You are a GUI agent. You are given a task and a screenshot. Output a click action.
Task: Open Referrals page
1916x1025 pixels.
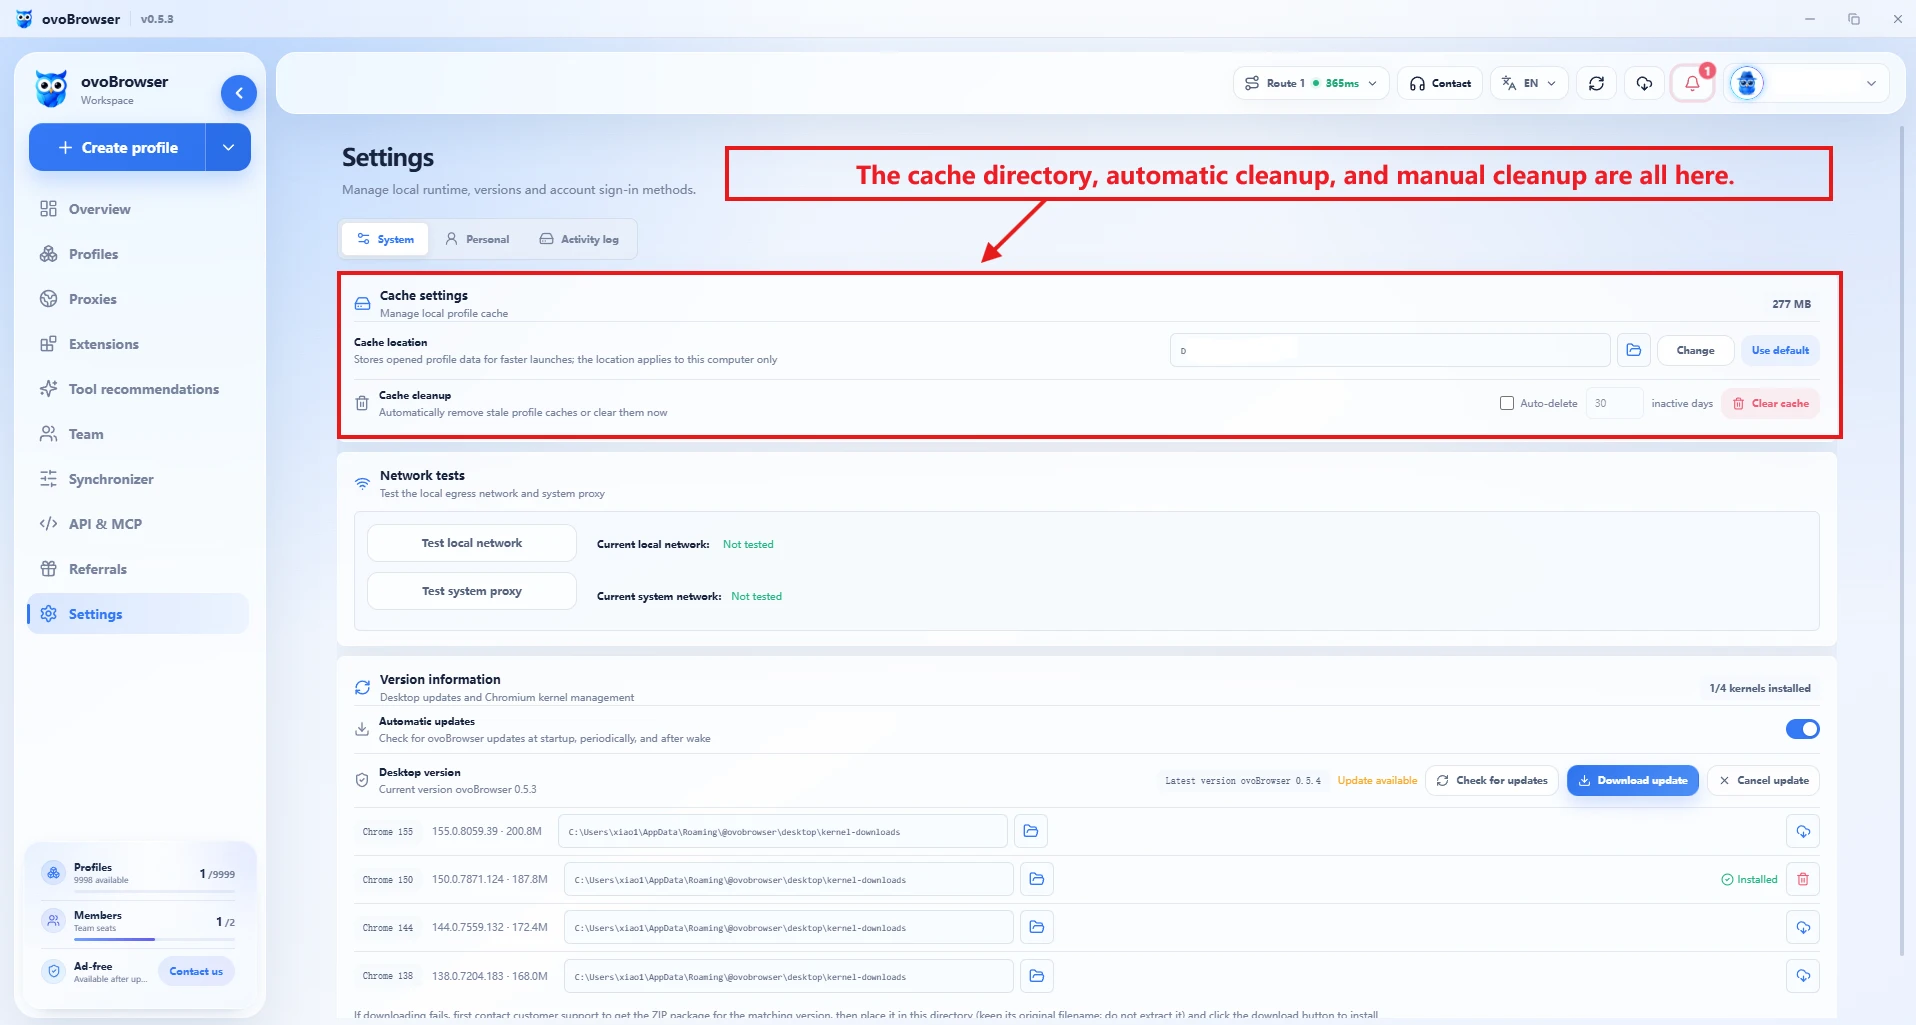tap(138, 569)
